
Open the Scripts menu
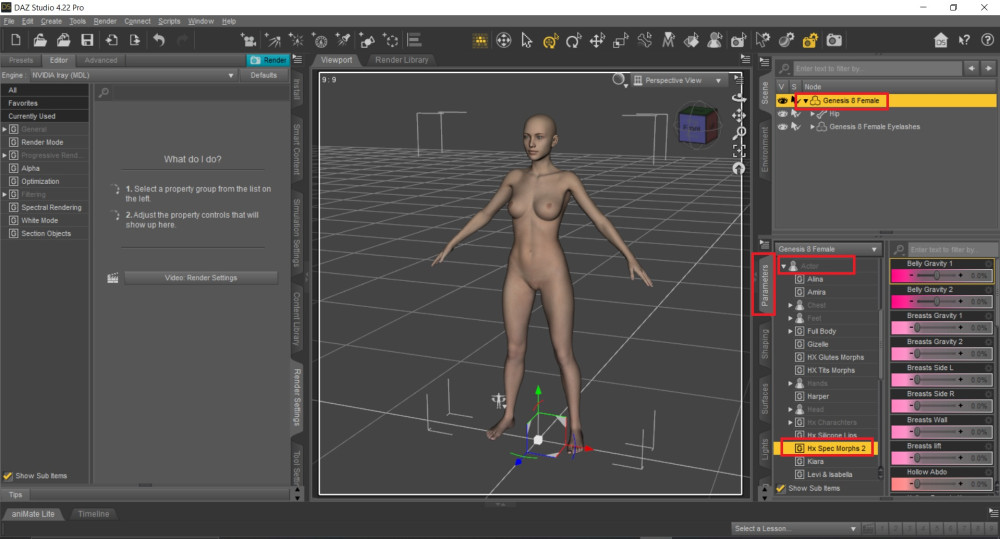coord(169,21)
